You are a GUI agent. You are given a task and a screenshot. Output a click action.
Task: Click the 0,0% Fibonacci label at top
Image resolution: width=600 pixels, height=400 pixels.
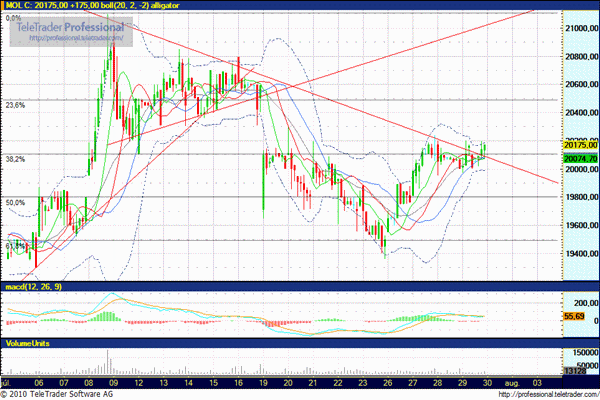(x=13, y=17)
